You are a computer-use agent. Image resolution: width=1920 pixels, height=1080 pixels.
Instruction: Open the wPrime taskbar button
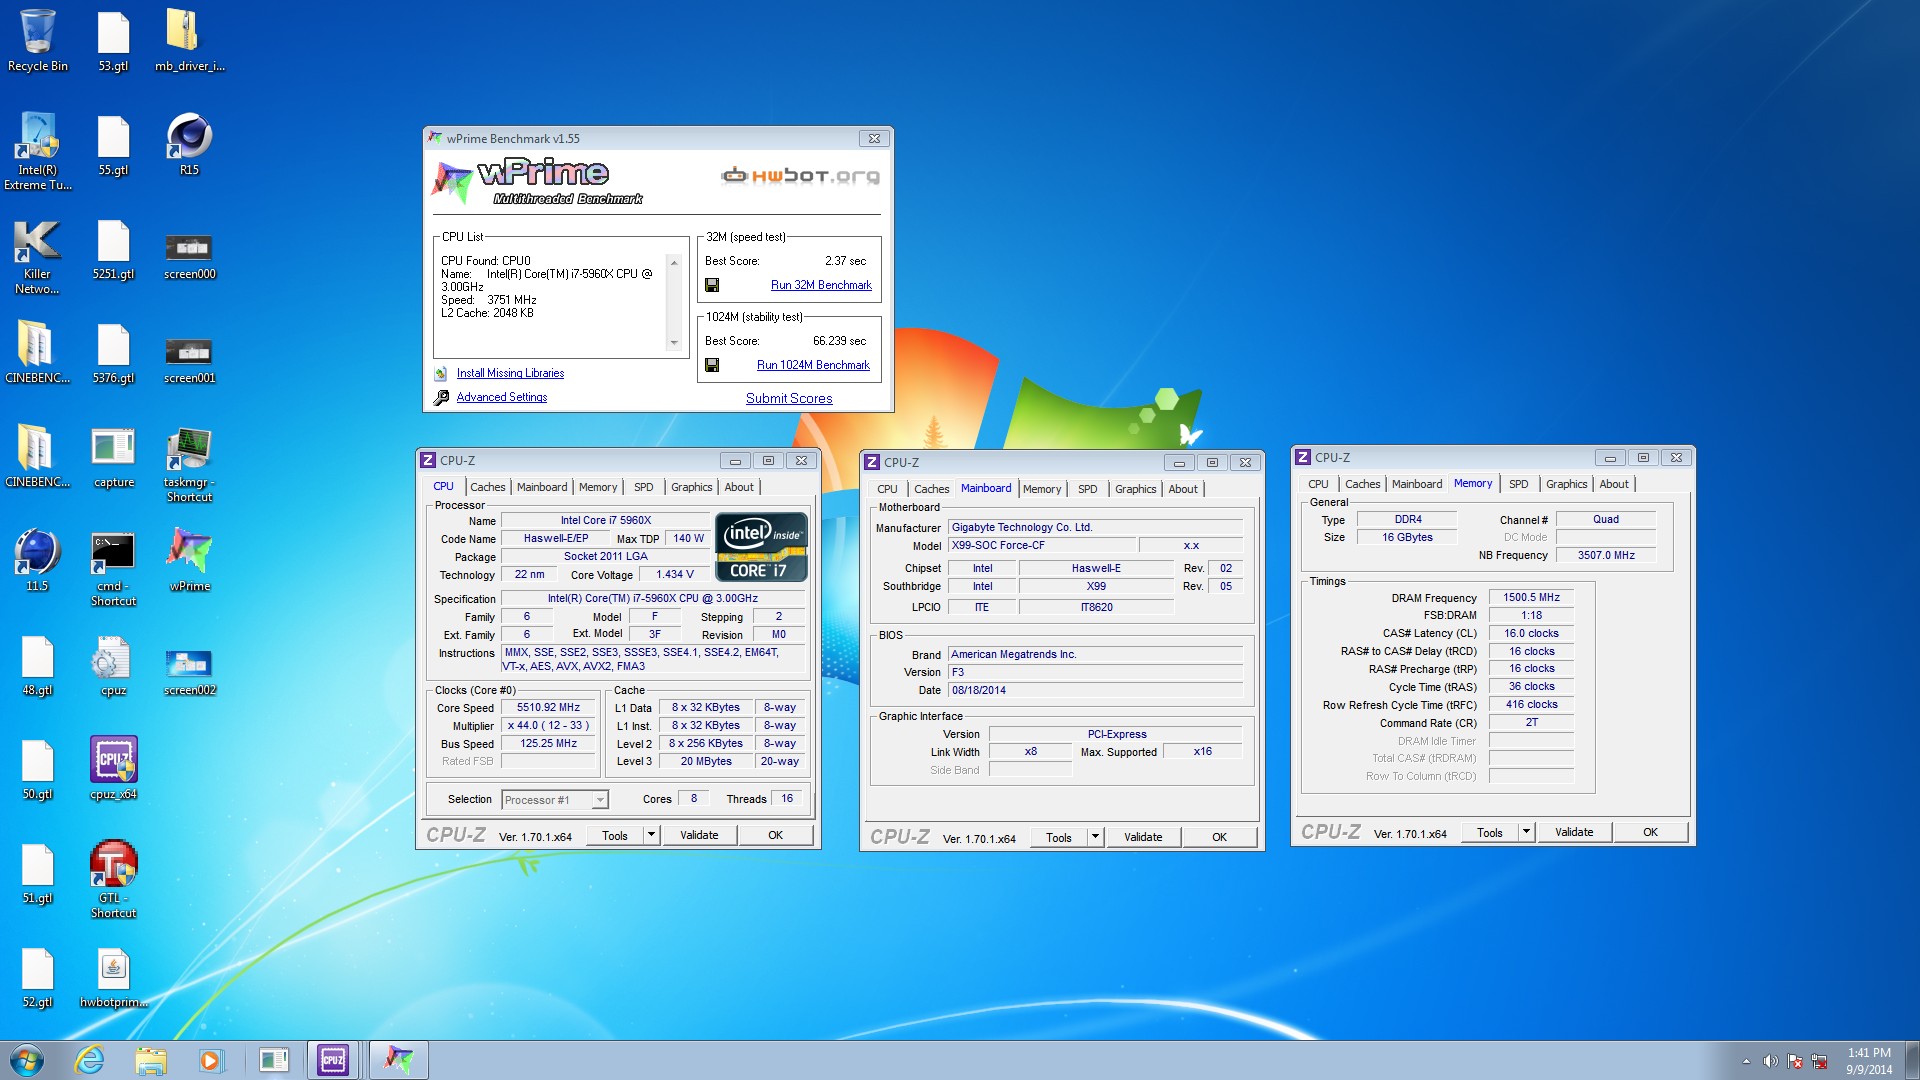[399, 1060]
